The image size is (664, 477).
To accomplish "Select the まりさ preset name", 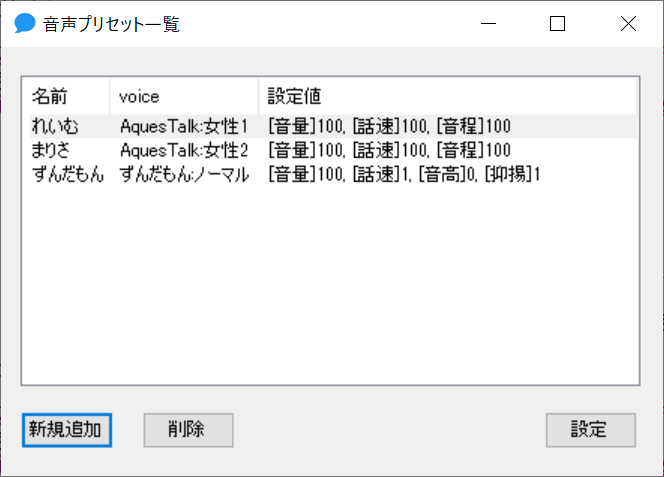I will [x=51, y=150].
